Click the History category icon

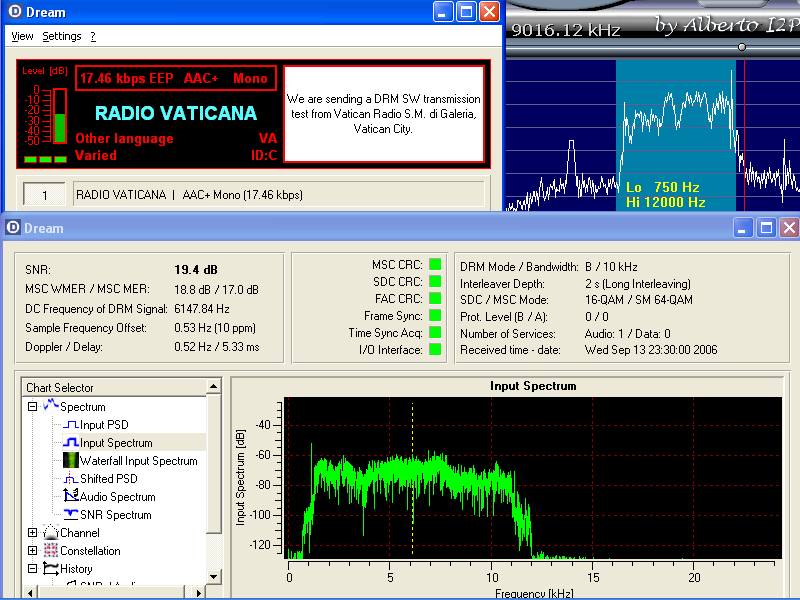click(x=51, y=568)
